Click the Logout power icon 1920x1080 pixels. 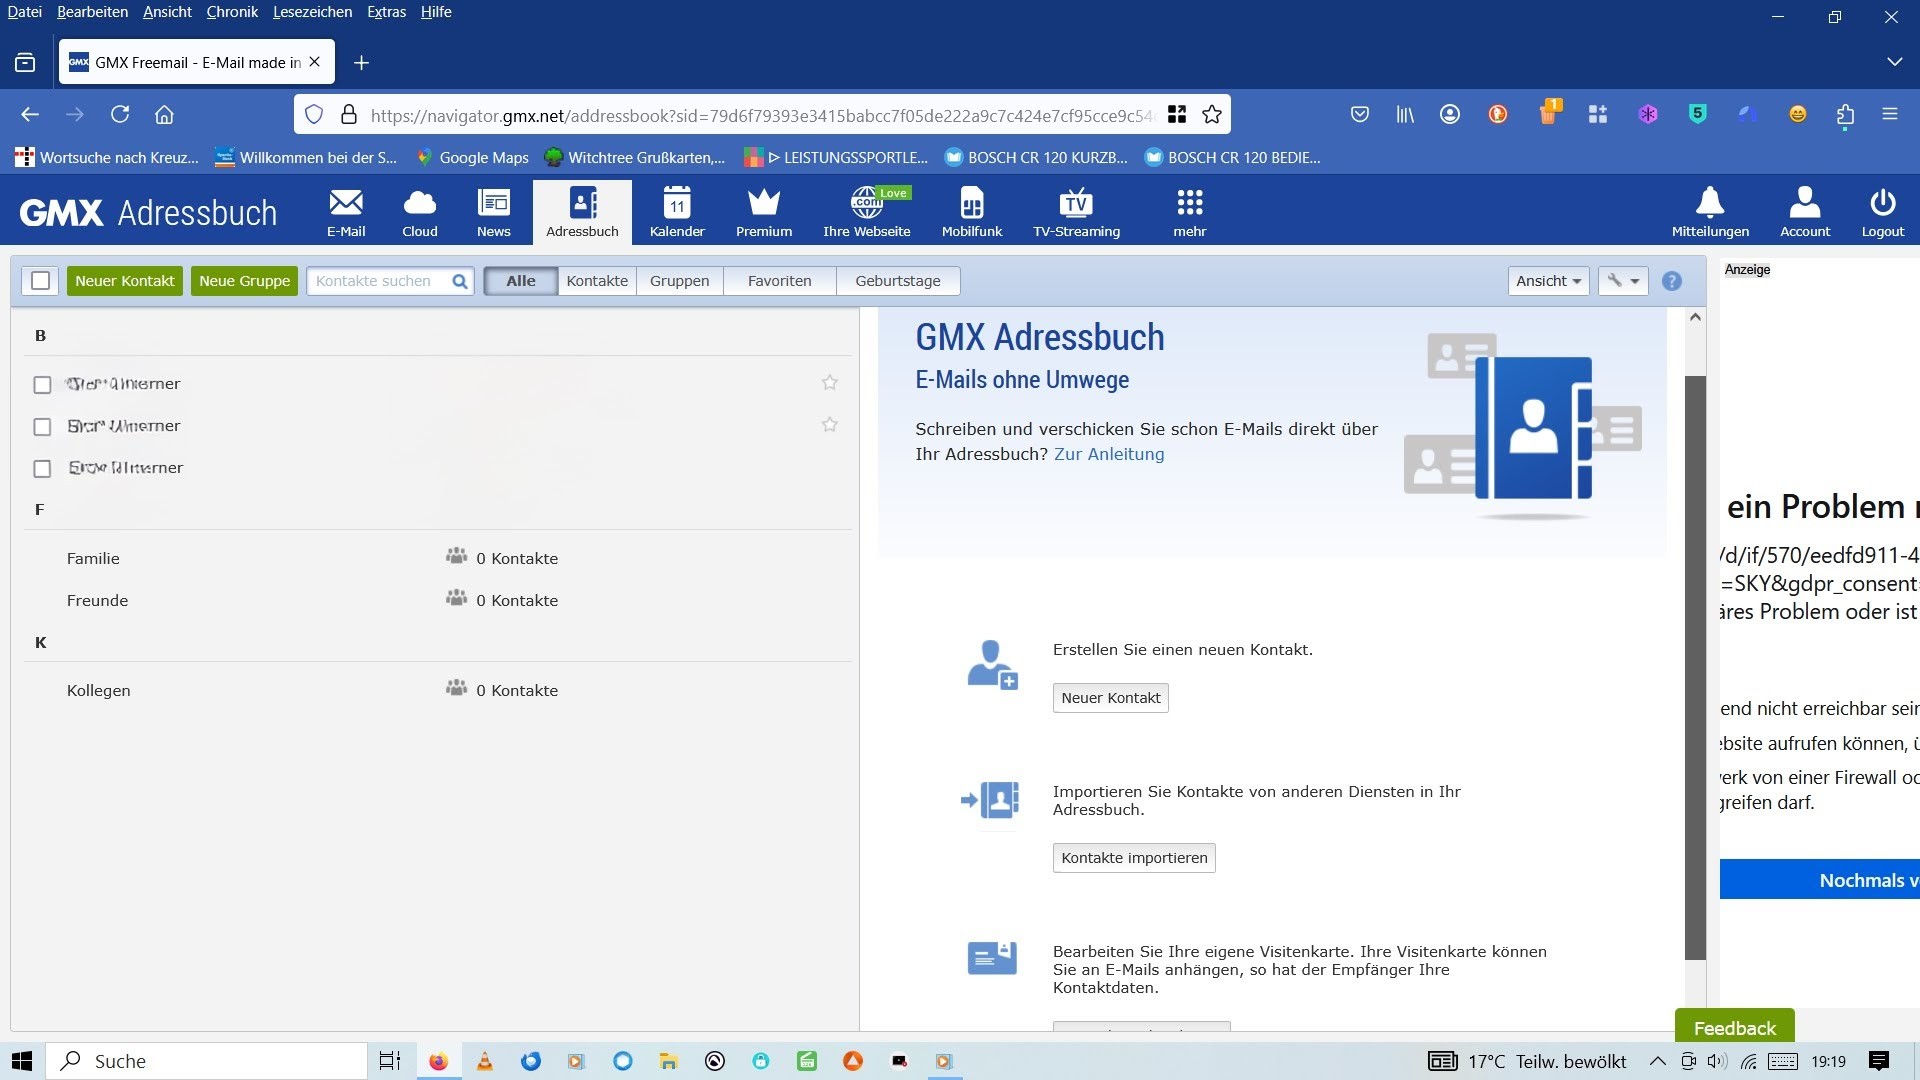click(1883, 213)
